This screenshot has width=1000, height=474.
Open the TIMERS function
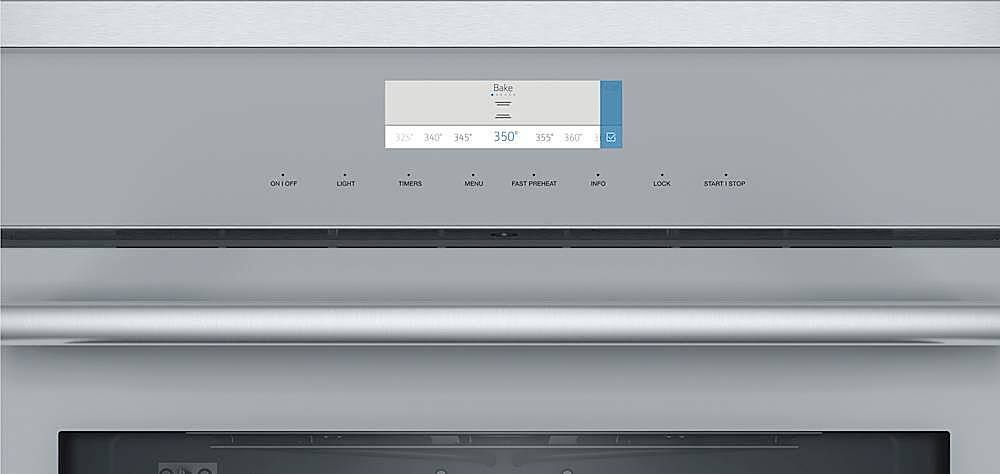click(410, 184)
